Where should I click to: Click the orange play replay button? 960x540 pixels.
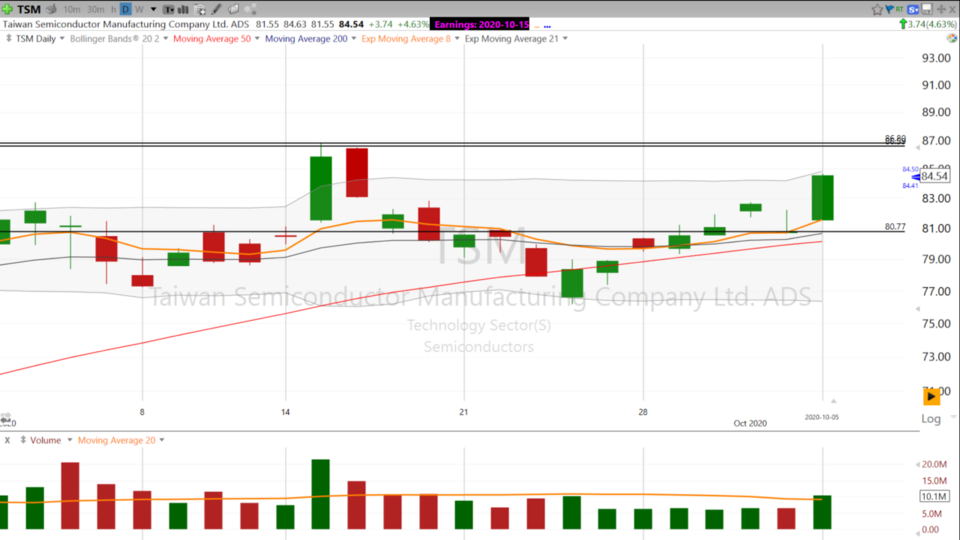coord(931,396)
